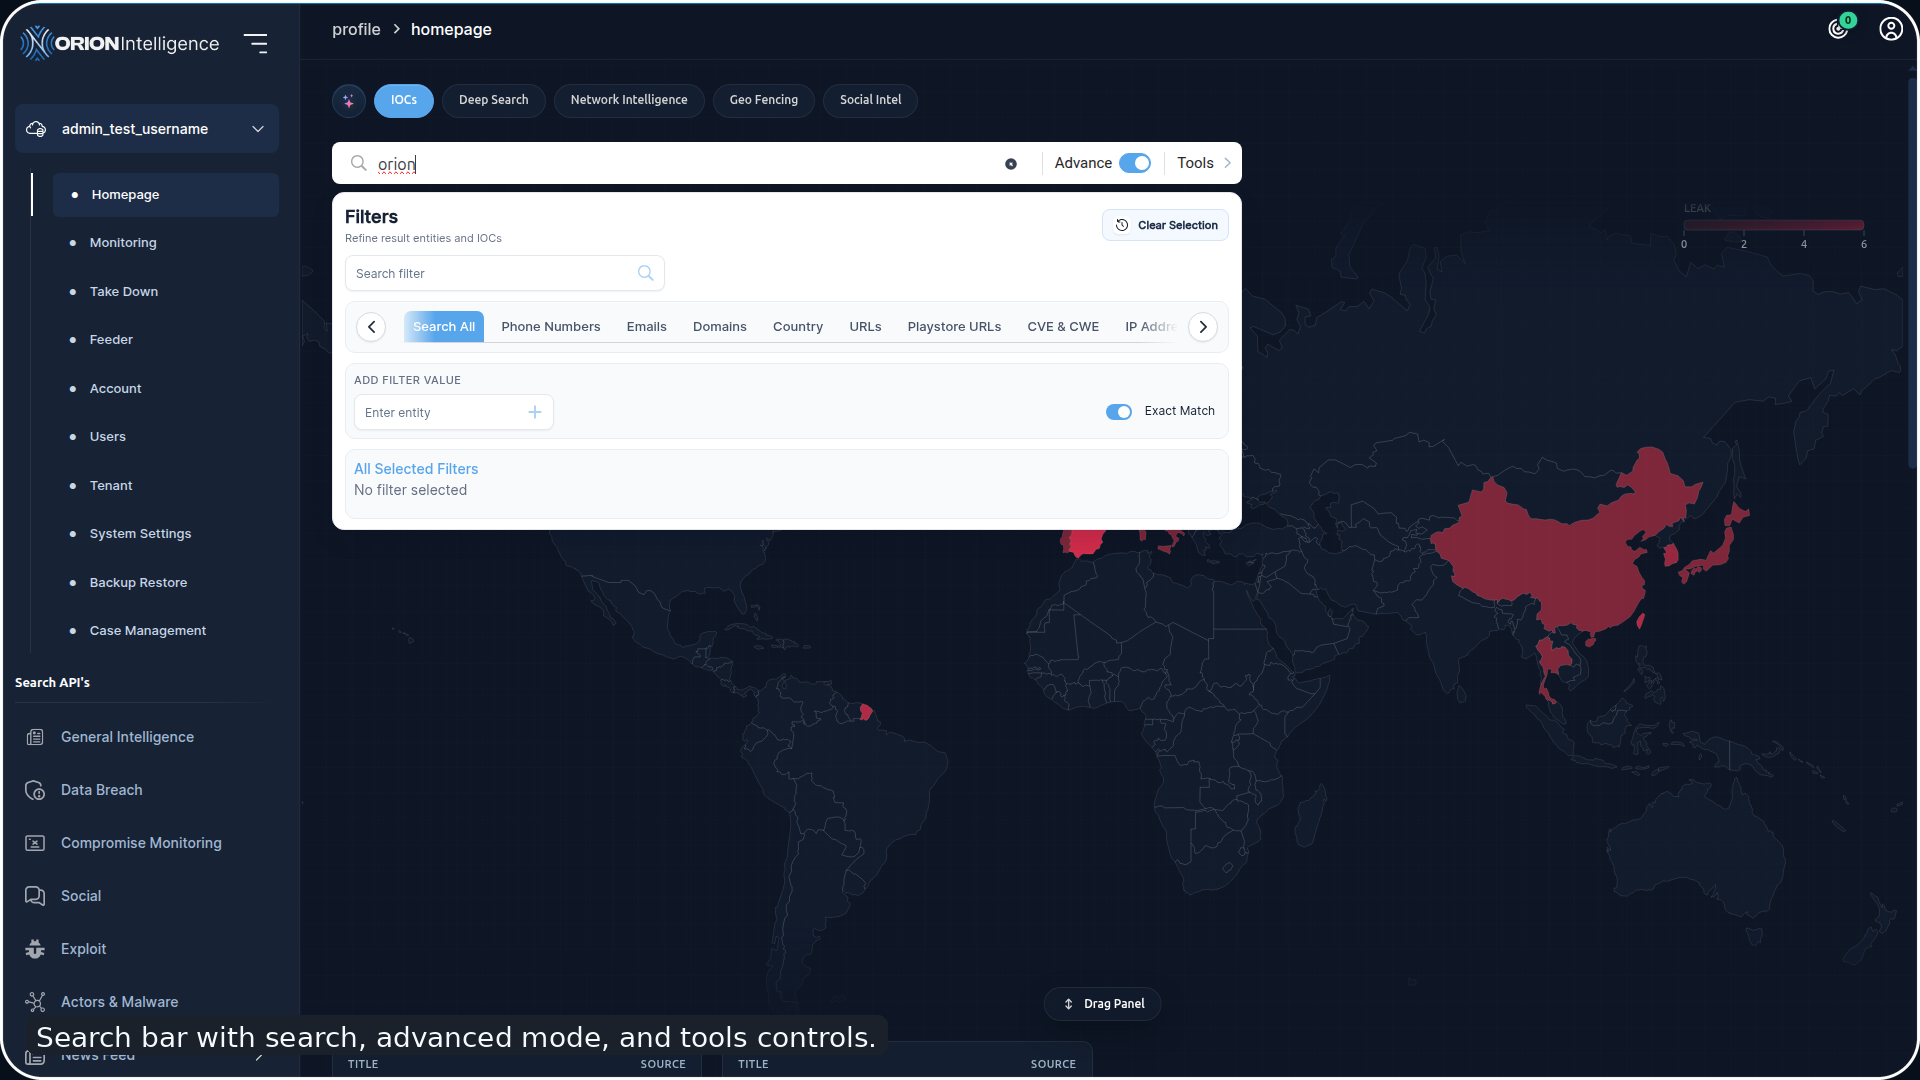Viewport: 1920px width, 1080px height.
Task: Toggle the Advance search switch
Action: pyautogui.click(x=1135, y=163)
